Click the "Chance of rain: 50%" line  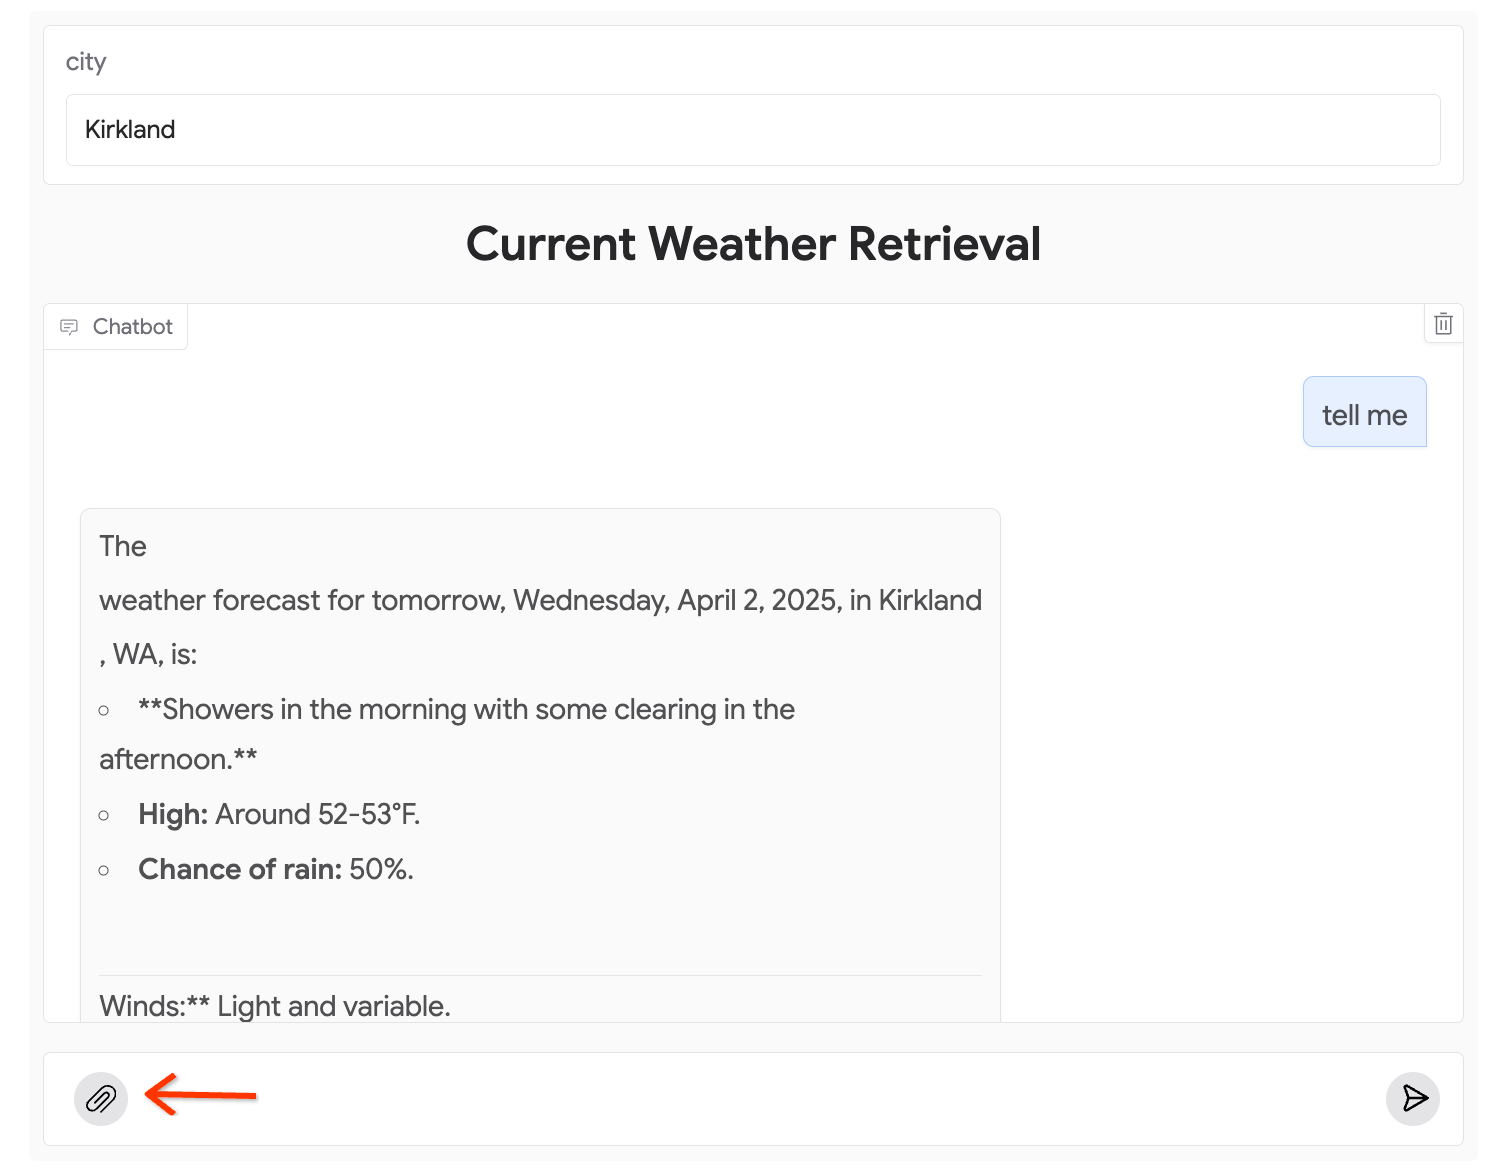point(276,870)
